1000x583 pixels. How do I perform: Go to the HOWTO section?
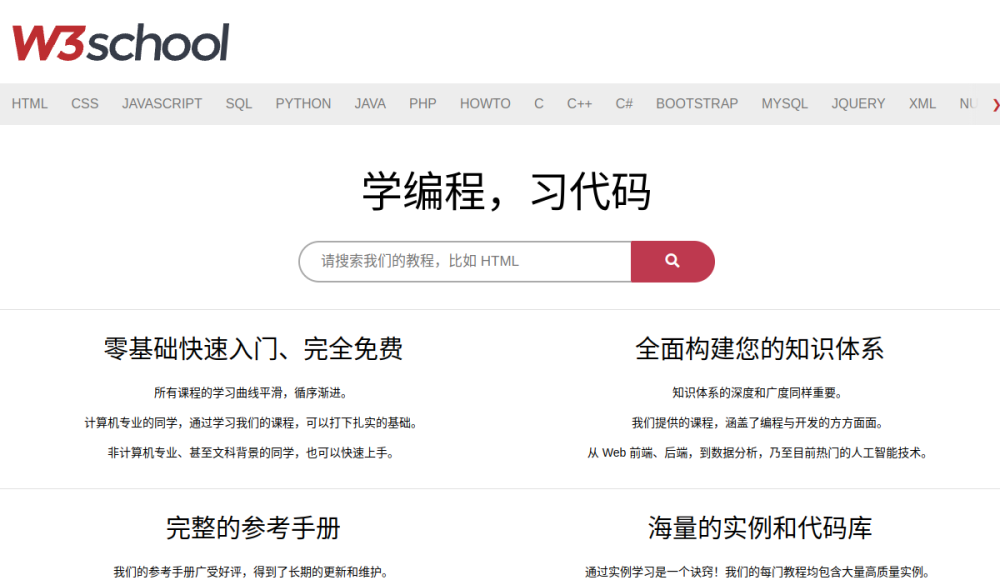[x=485, y=104]
